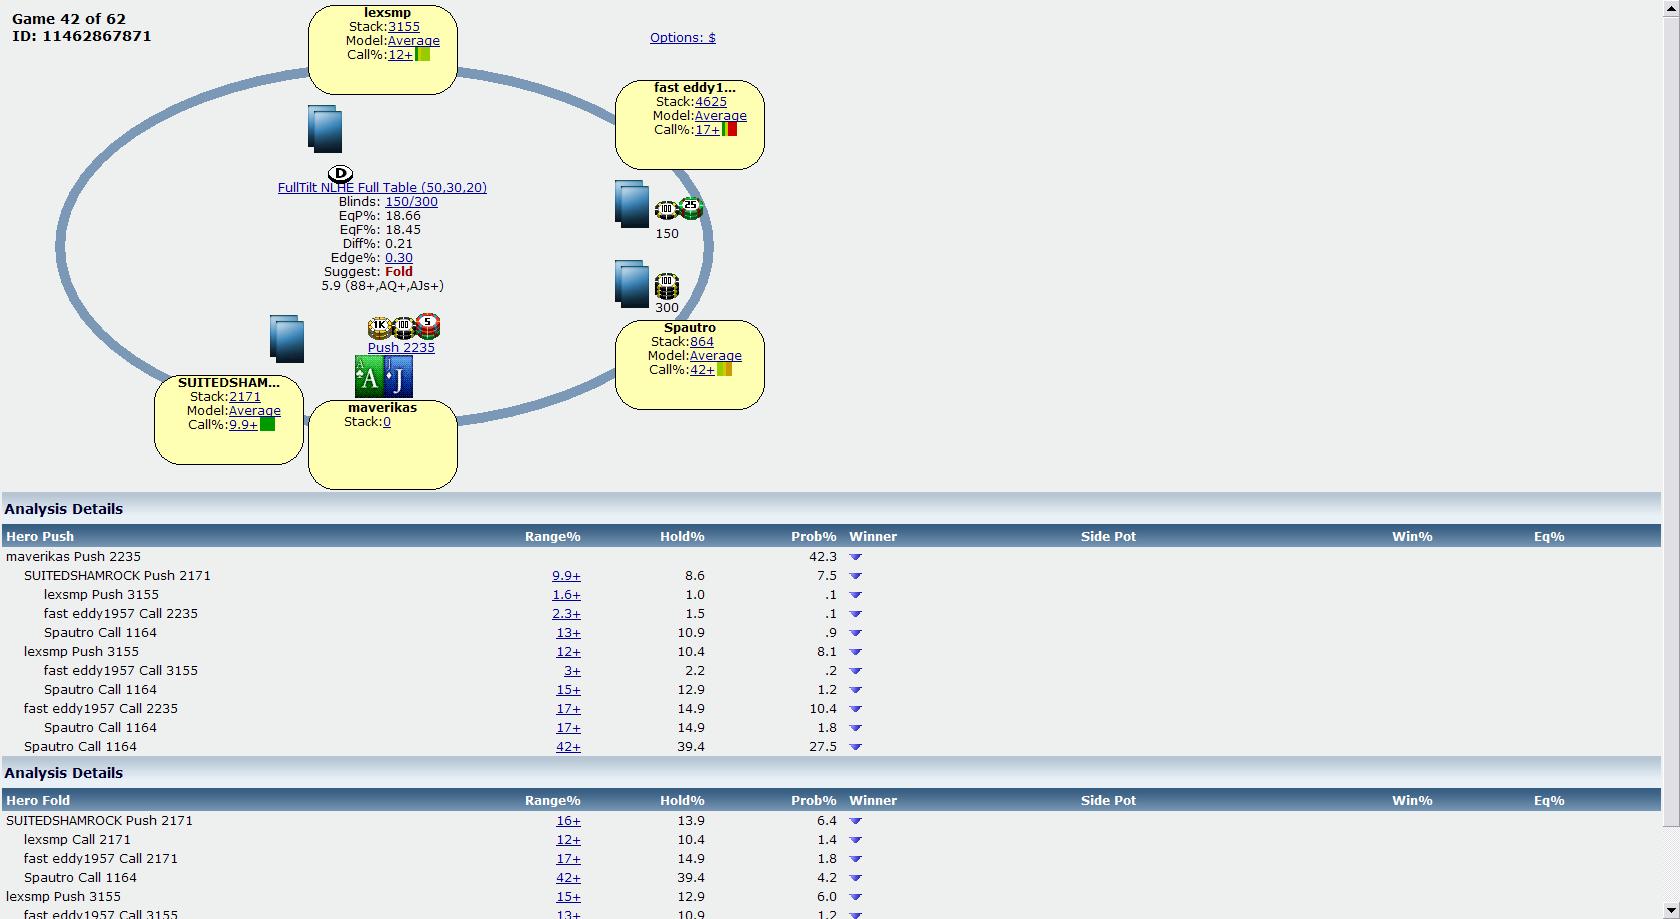Image resolution: width=1680 pixels, height=919 pixels.
Task: Click the Push 2235 action link
Action: 401,348
